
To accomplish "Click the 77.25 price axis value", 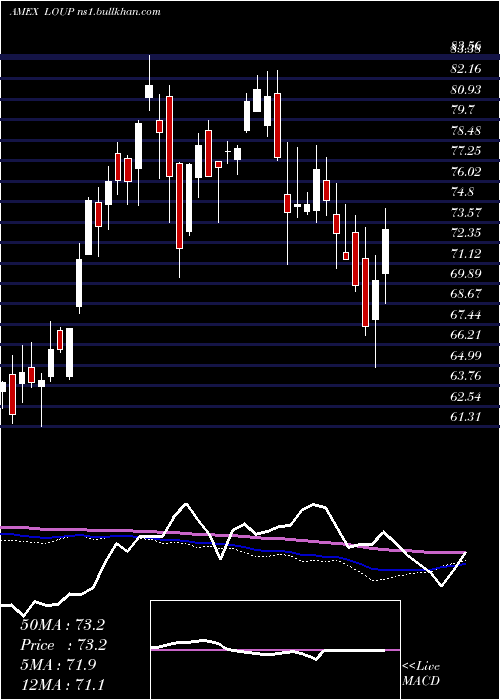I will click(x=467, y=150).
